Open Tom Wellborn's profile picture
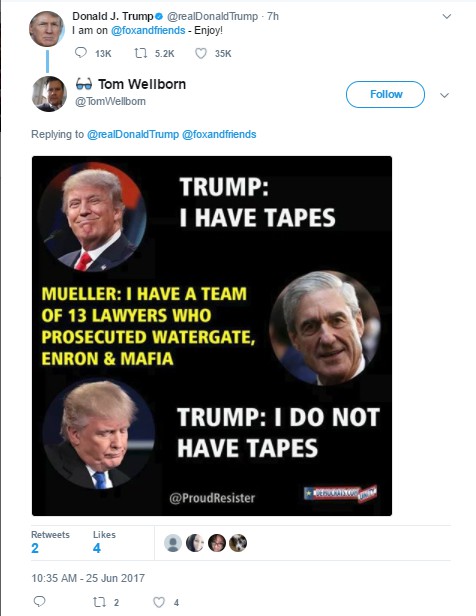 pos(49,94)
